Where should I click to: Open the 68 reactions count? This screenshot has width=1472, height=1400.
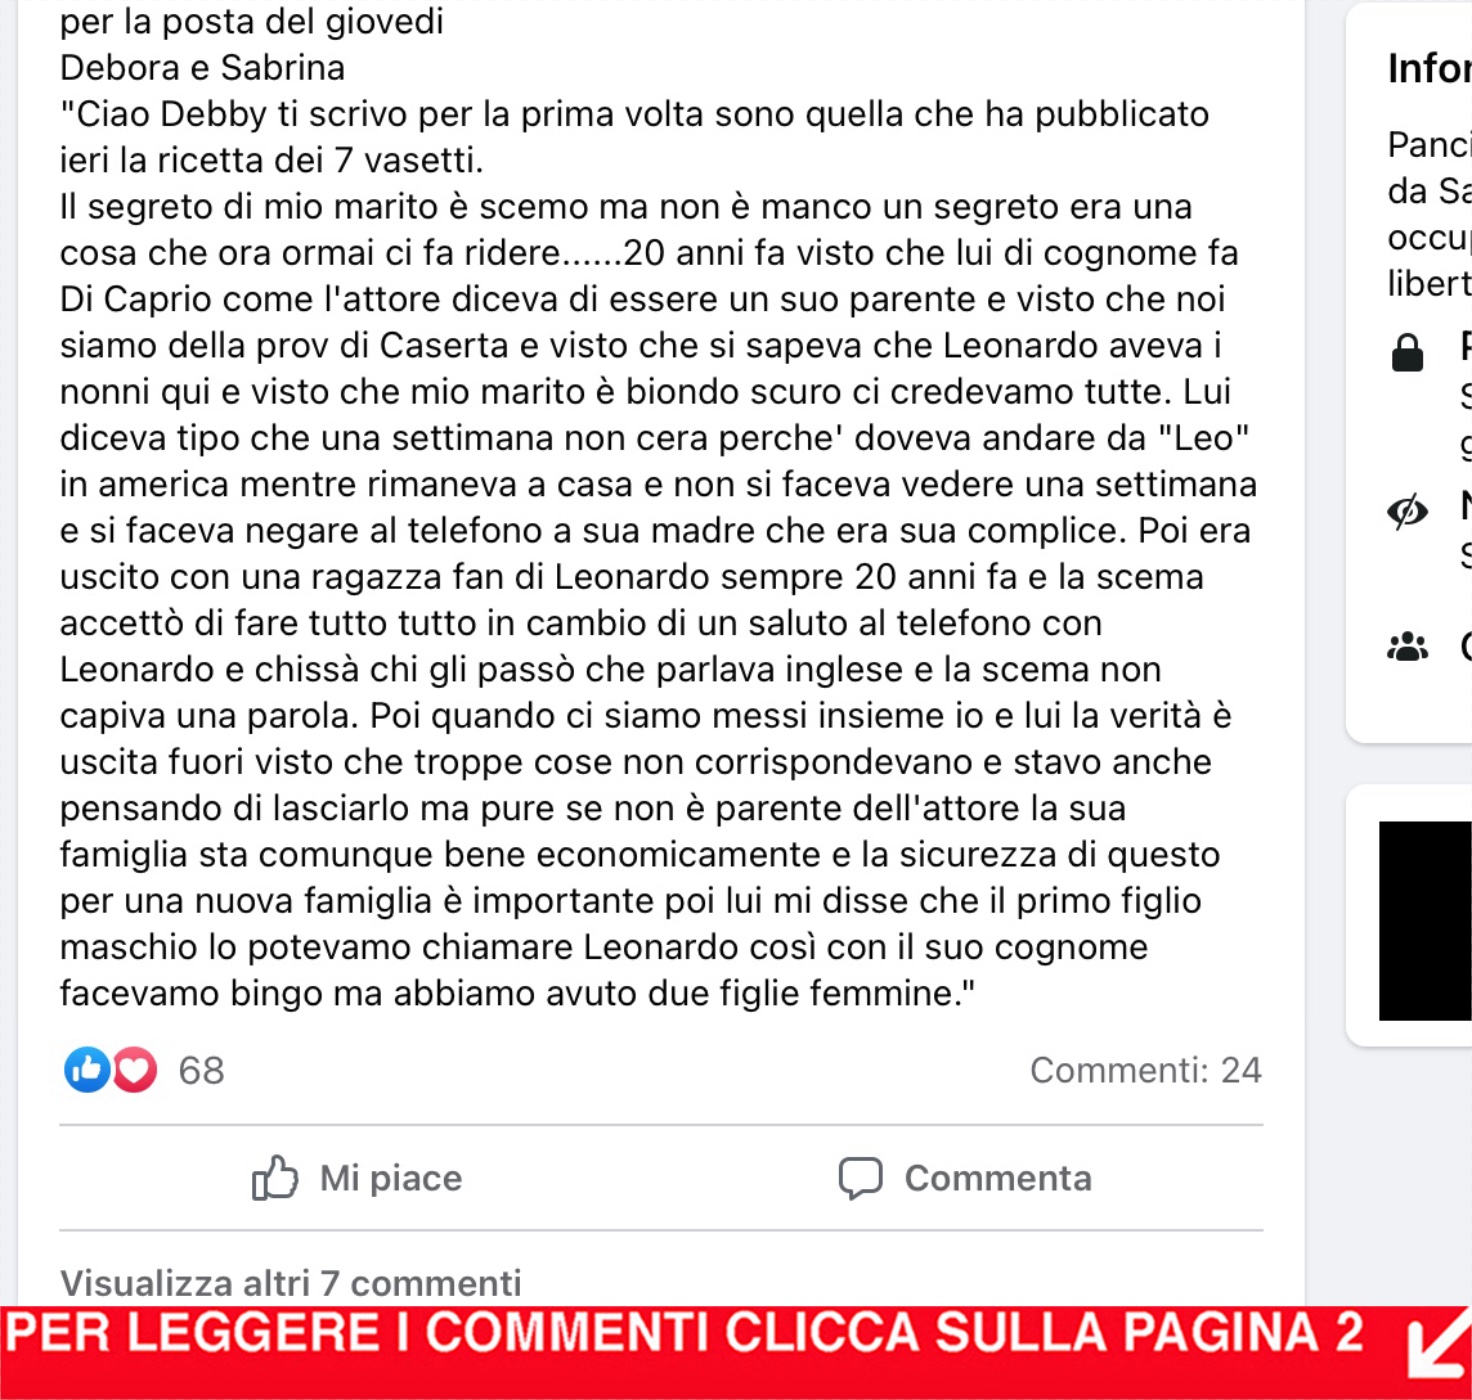[201, 1070]
